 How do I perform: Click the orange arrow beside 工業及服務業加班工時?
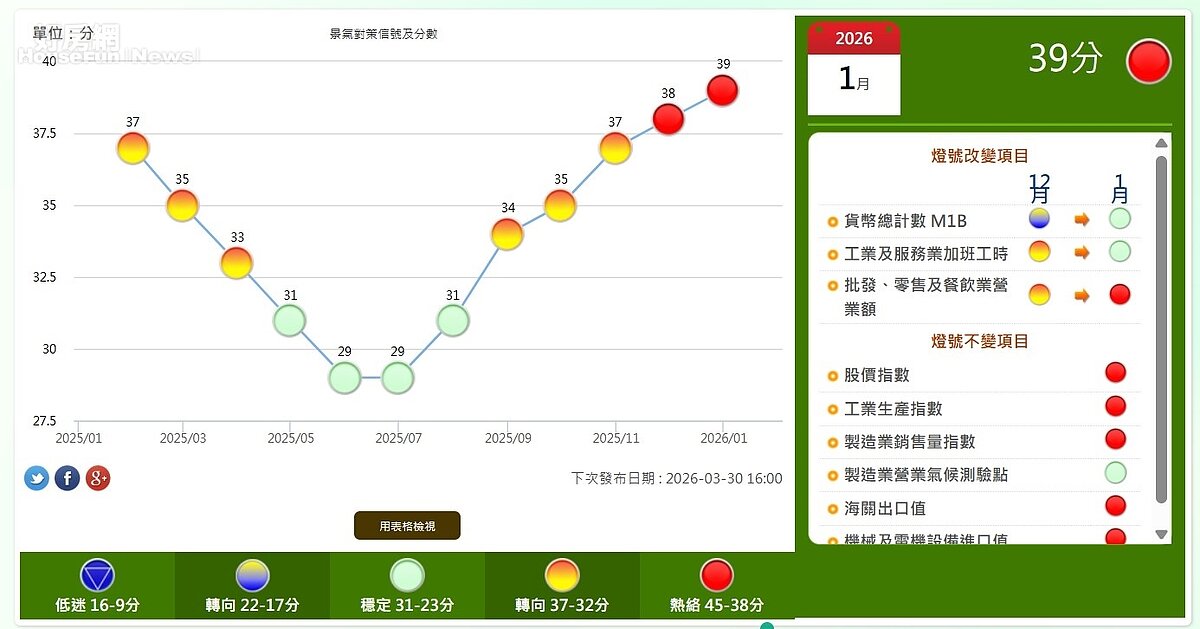[1082, 252]
